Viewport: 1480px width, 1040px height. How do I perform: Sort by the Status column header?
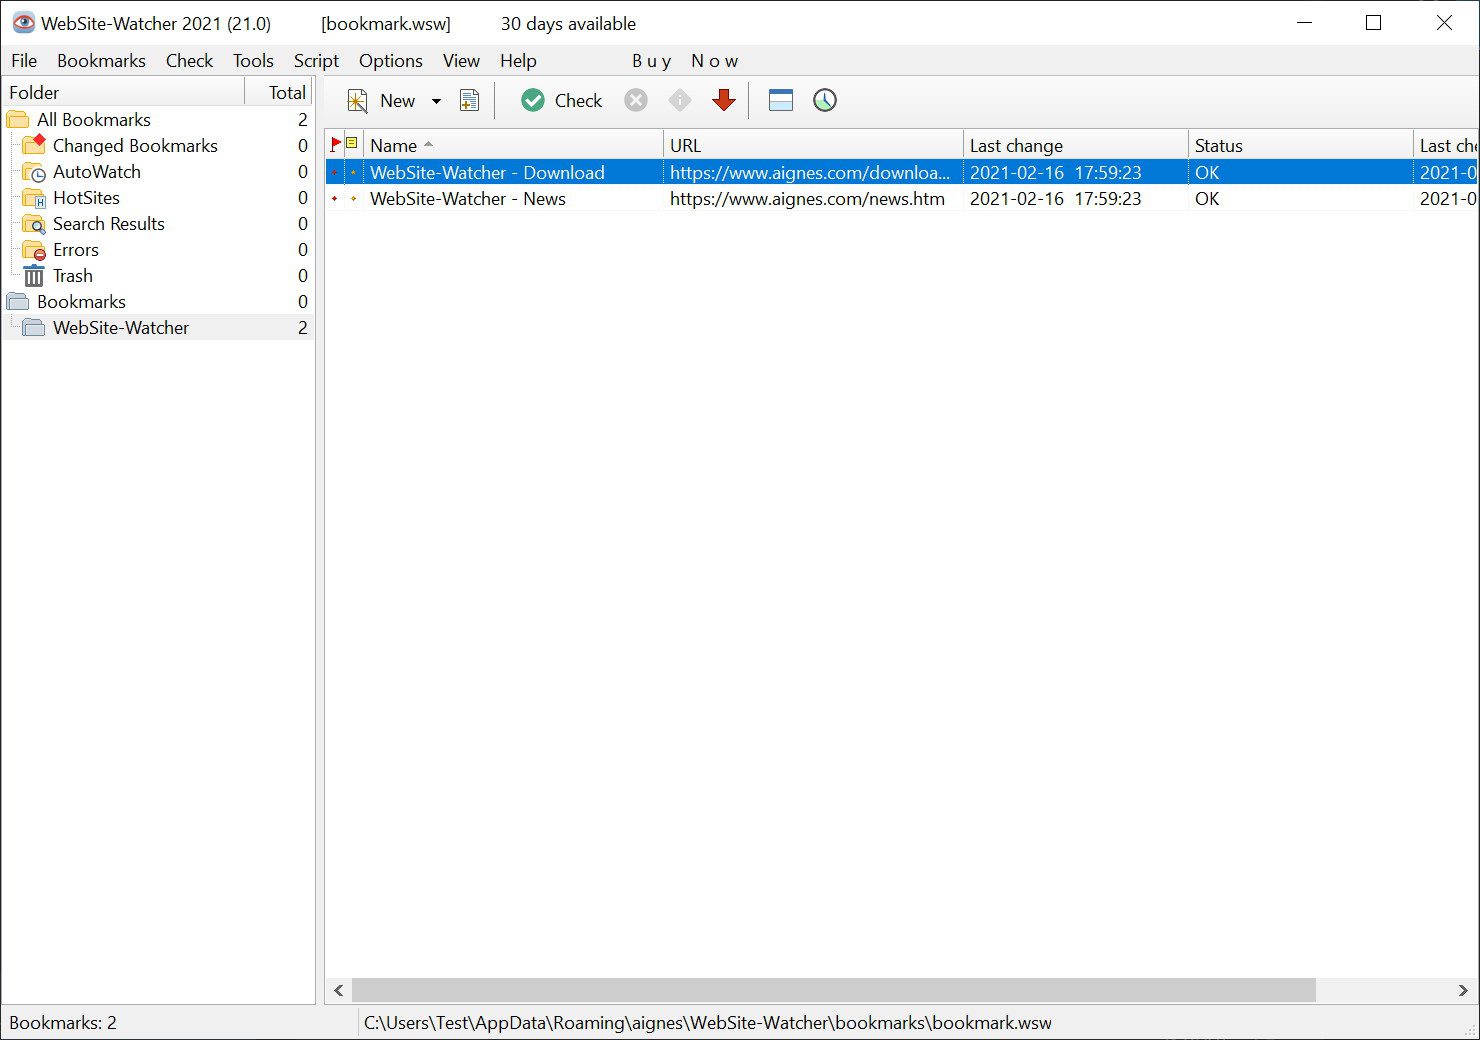coord(1300,146)
